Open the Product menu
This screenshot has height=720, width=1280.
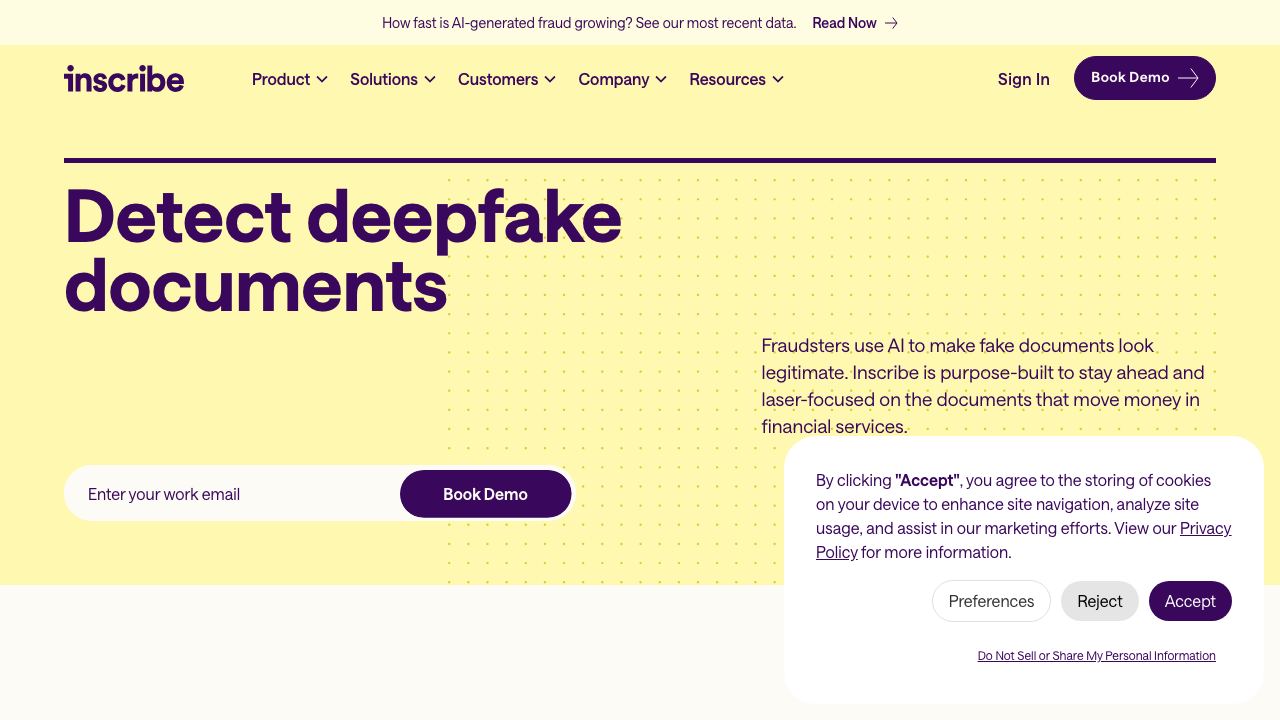point(290,79)
